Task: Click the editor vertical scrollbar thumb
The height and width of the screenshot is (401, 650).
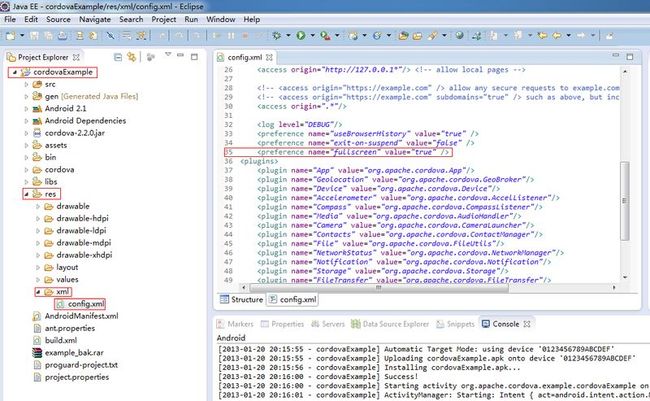Action: (x=625, y=200)
